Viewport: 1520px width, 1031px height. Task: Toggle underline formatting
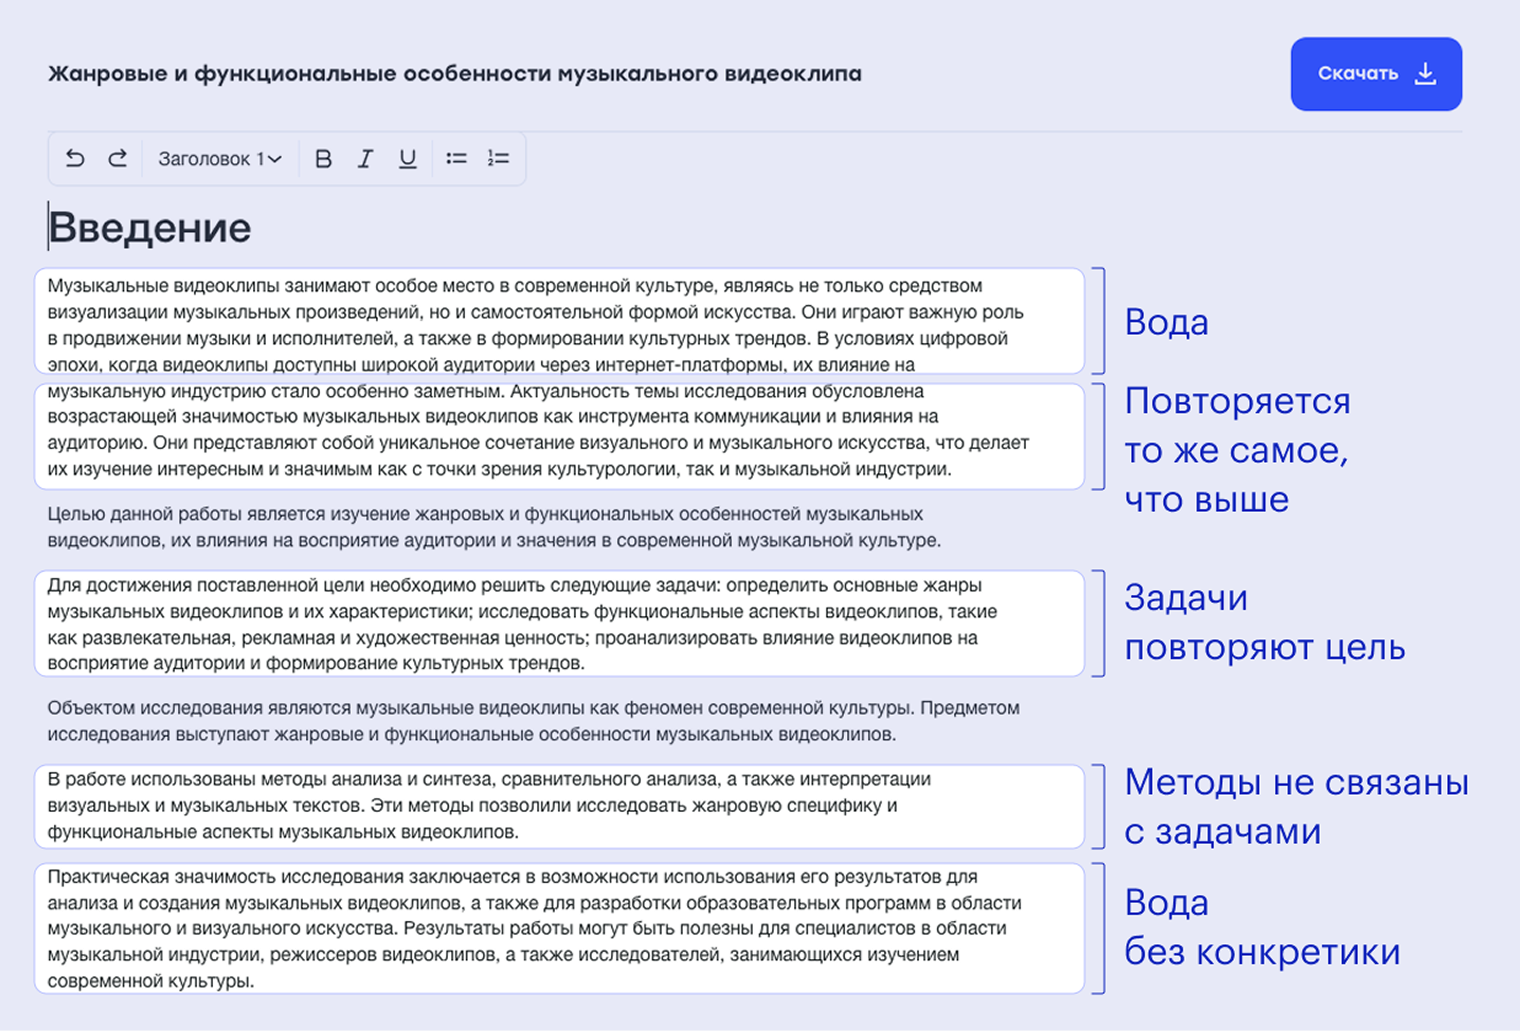[407, 158]
